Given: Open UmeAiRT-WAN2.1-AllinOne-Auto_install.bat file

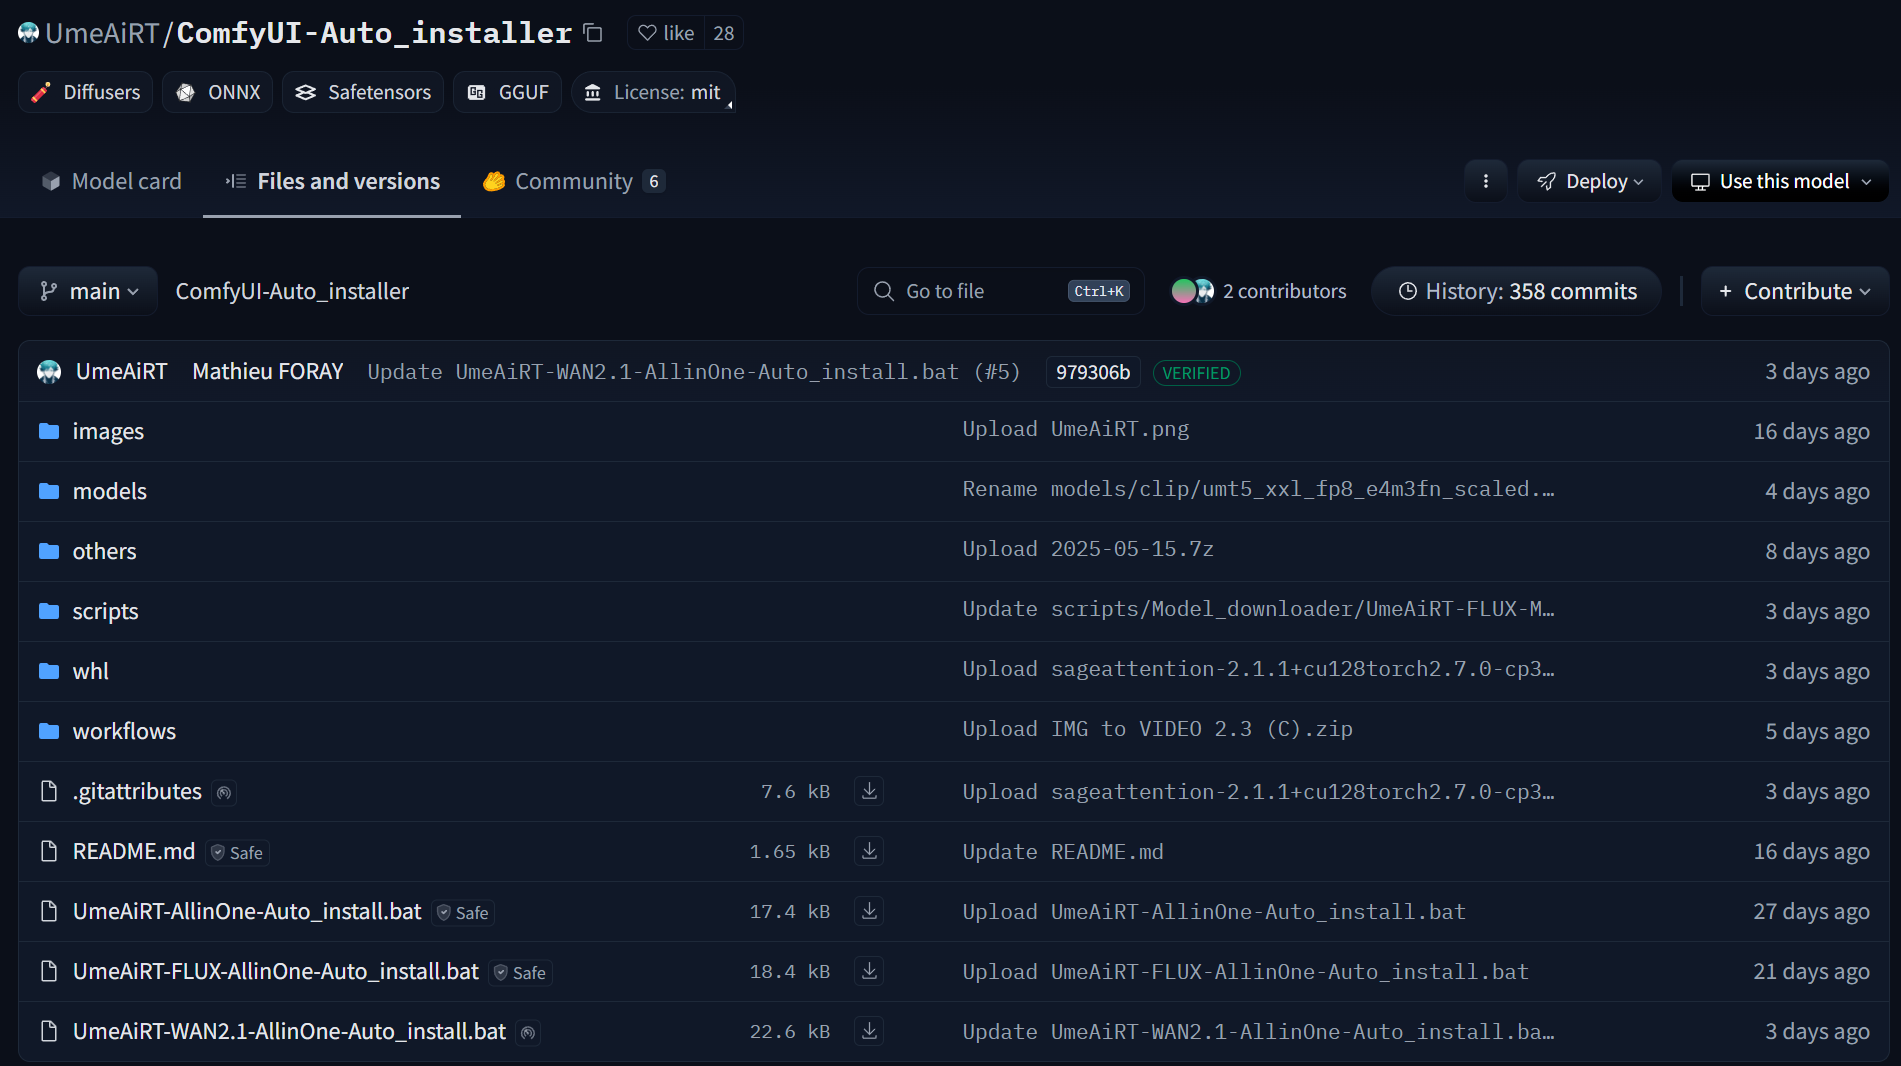Looking at the screenshot, I should (289, 1031).
